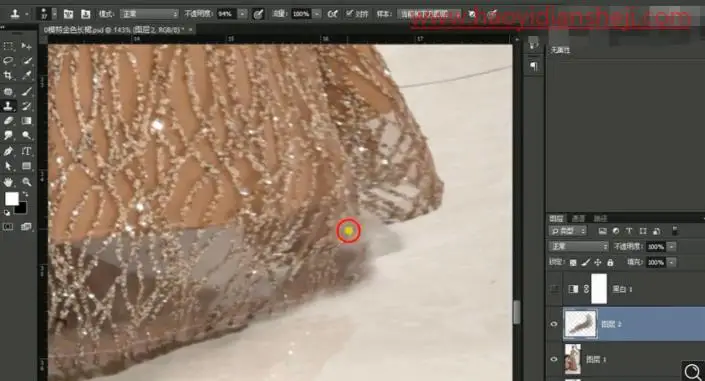Viewport: 705px width, 381px height.
Task: Select the Rectangular Marquee tool
Action: pos(8,46)
